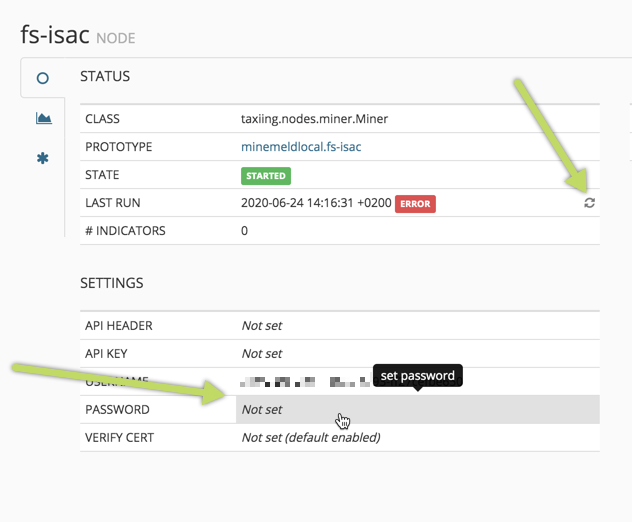This screenshot has width=632, height=522.
Task: Click the green STARTED state badge
Action: pos(265,175)
